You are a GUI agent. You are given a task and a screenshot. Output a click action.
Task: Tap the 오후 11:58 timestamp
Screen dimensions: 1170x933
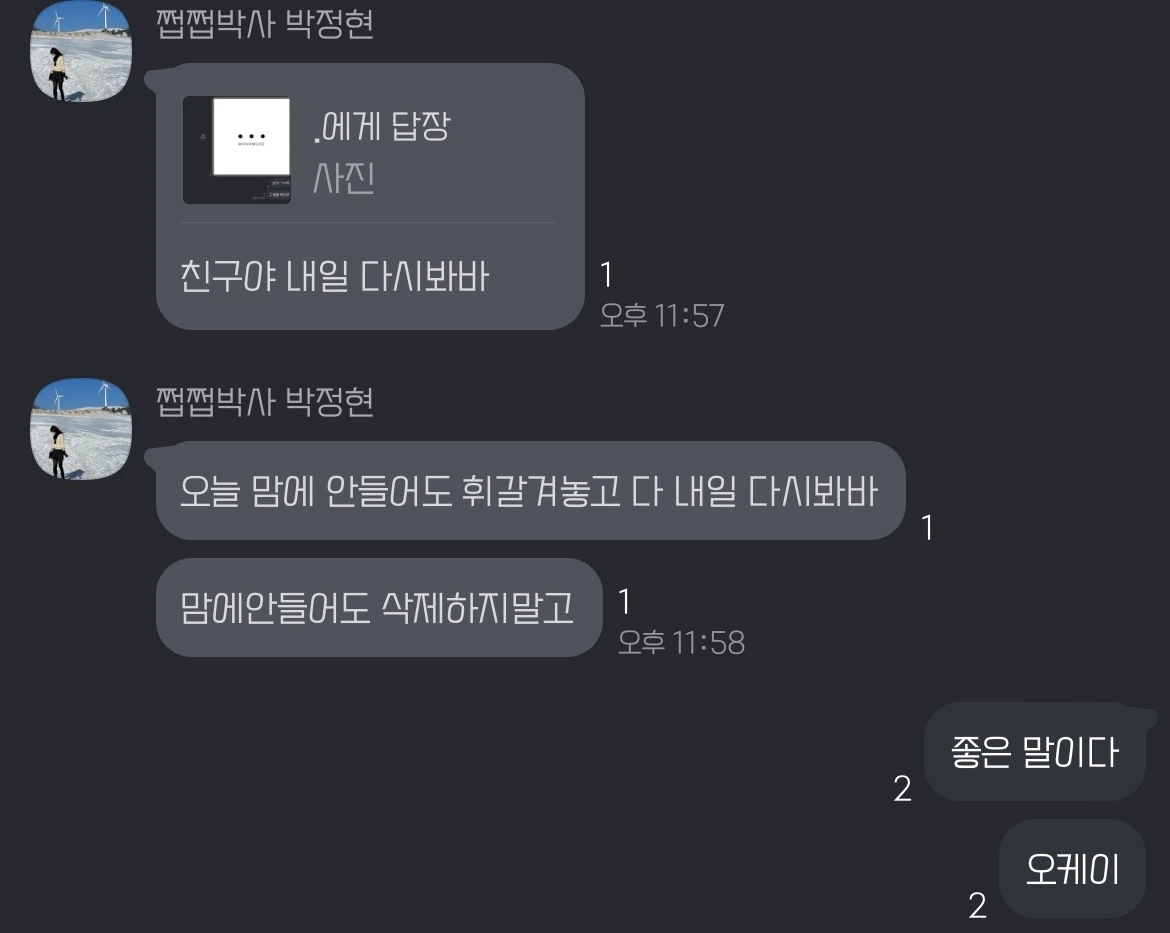pyautogui.click(x=681, y=642)
